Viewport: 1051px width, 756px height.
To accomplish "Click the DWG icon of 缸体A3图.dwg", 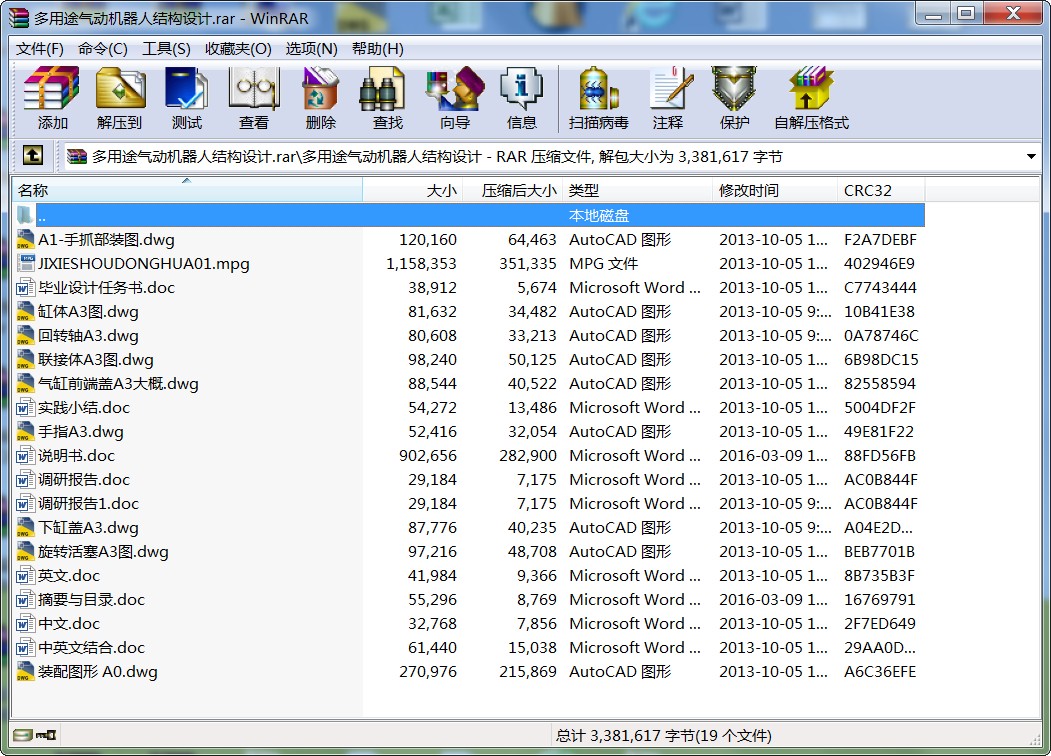I will (x=25, y=312).
